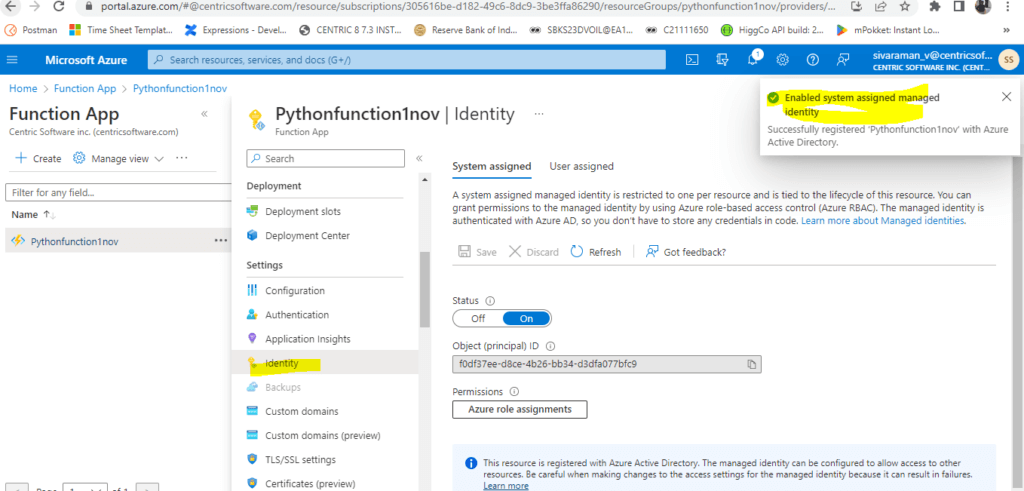Turn Status toggle to Off

[478, 319]
